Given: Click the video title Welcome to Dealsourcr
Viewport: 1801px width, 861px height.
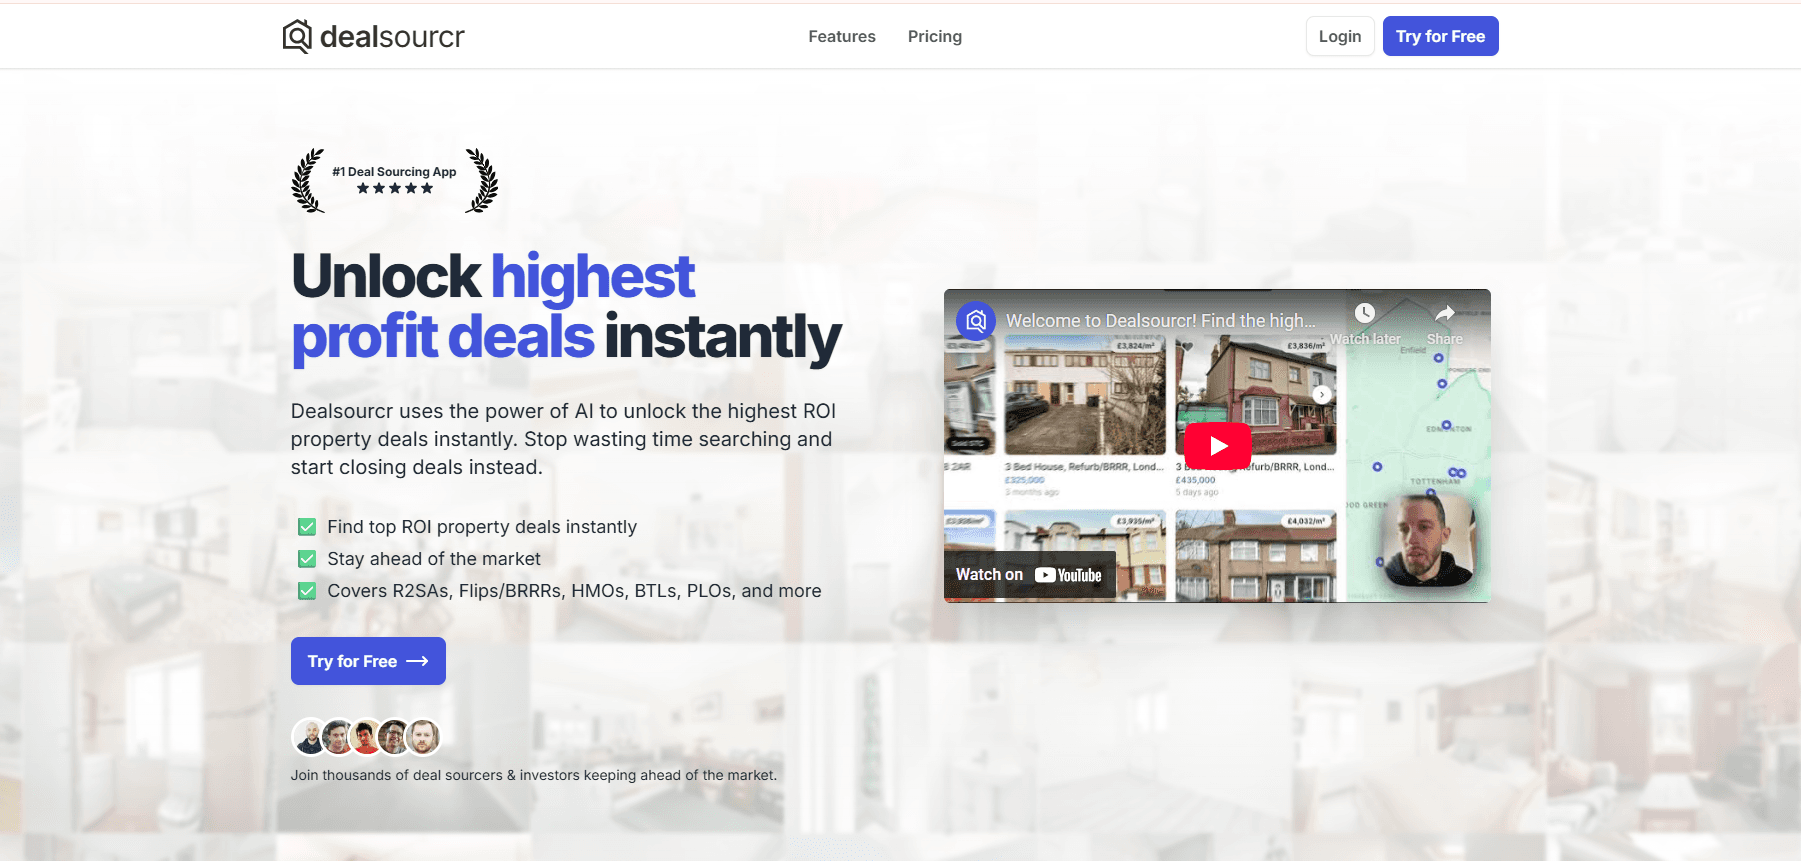Looking at the screenshot, I should click(x=1160, y=321).
